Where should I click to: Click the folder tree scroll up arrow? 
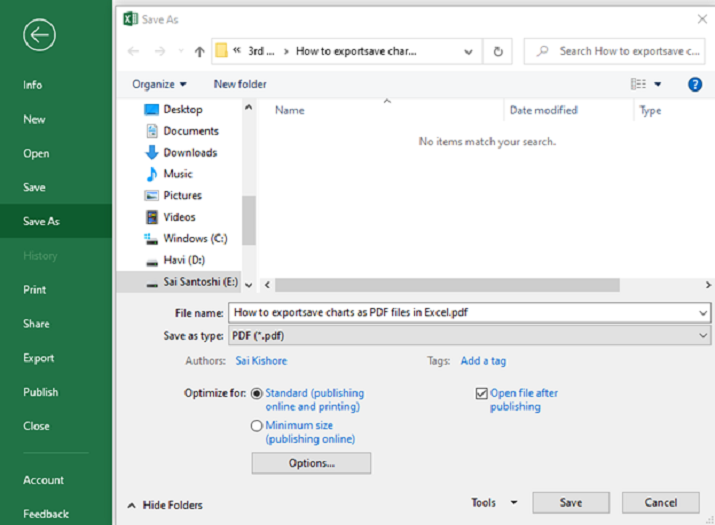249,108
